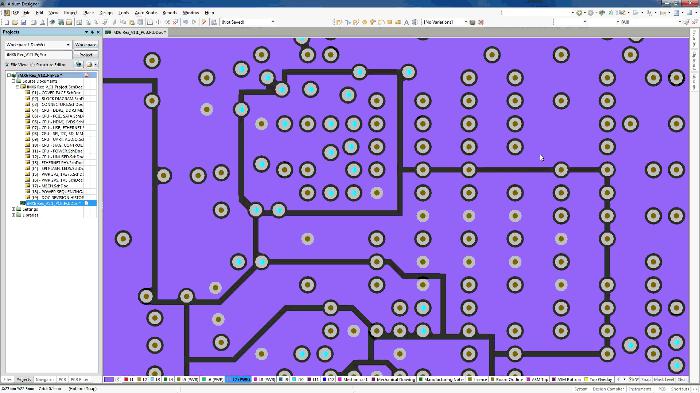700x393 pixels.
Task: Open the Project menu
Action: point(70,13)
